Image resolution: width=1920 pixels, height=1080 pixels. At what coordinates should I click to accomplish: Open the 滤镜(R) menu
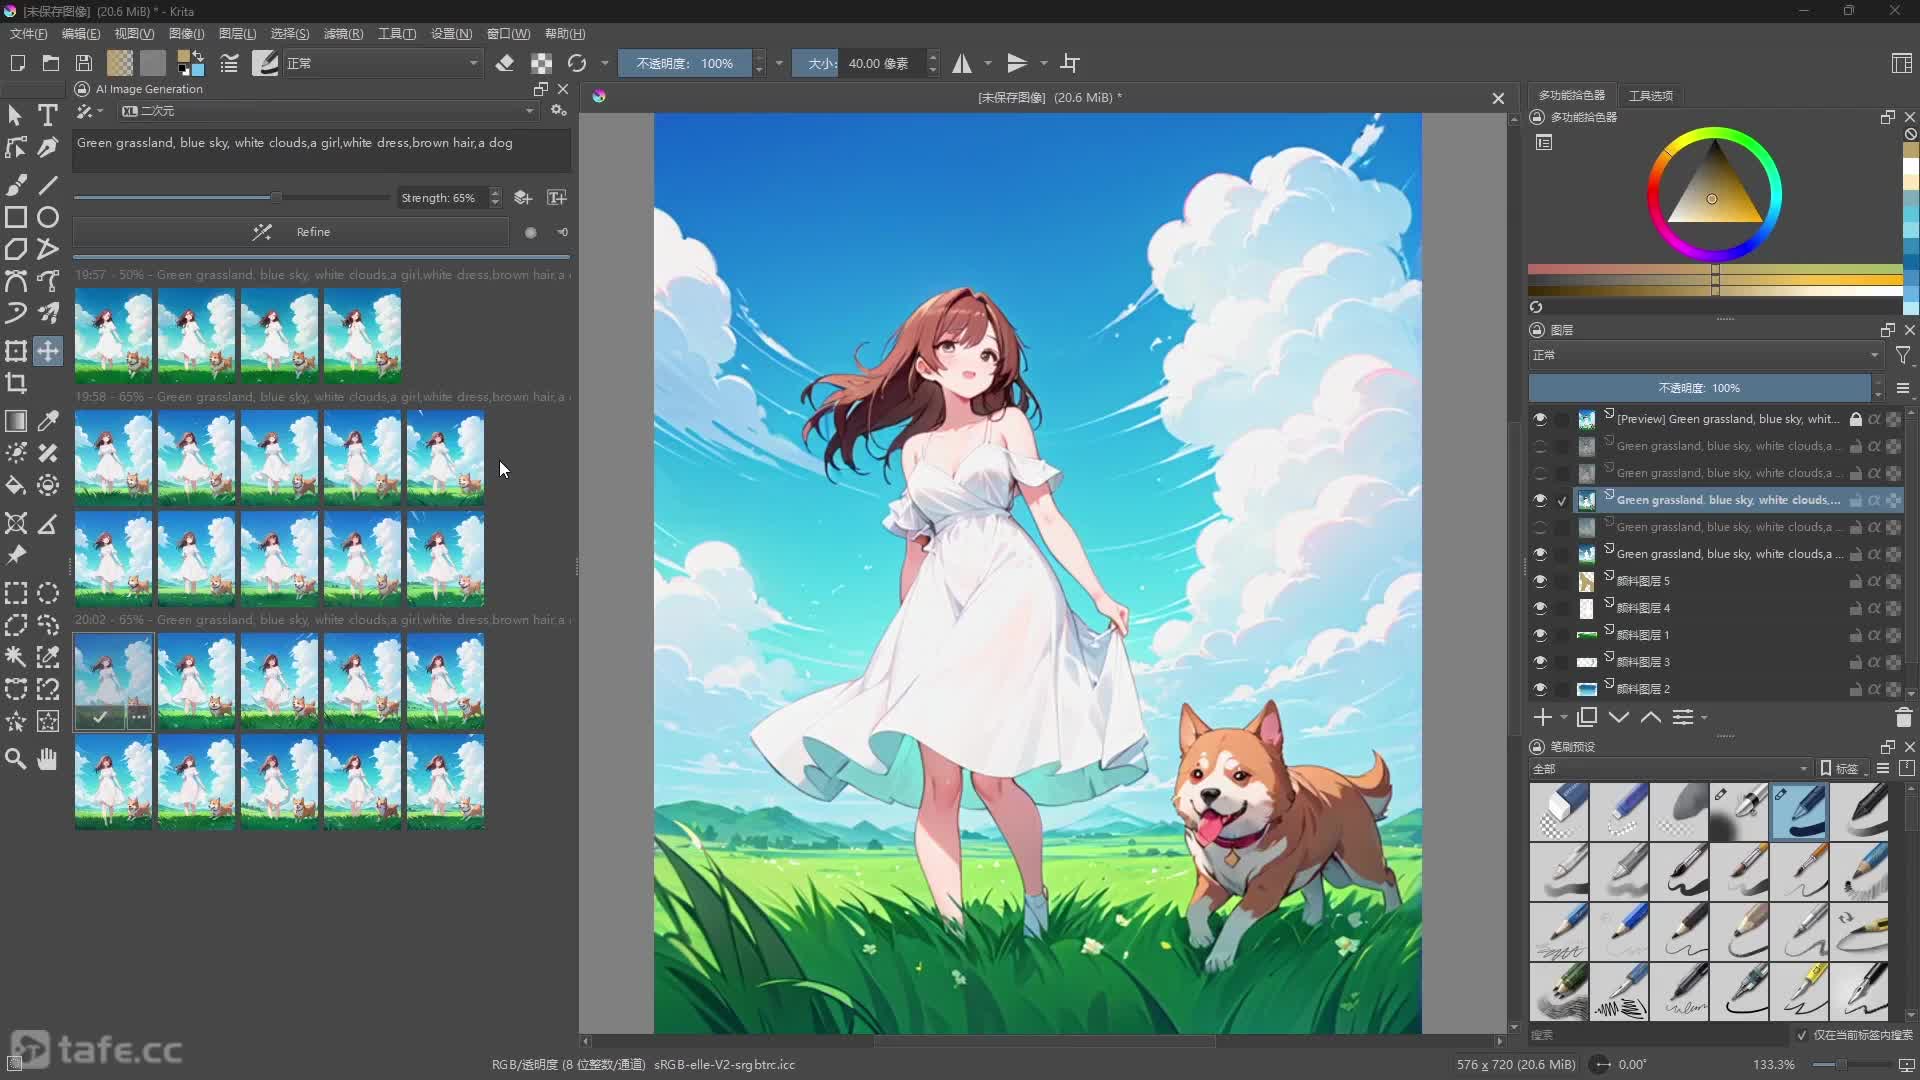click(x=343, y=34)
